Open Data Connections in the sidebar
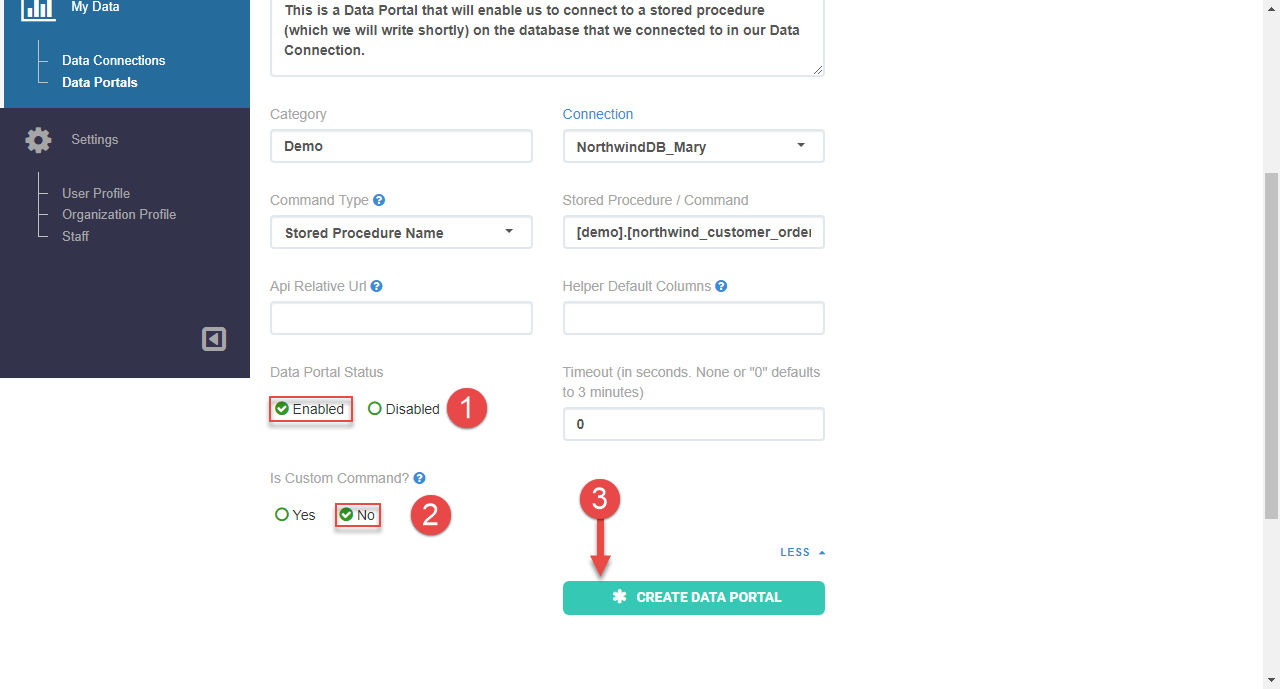Screen dimensions: 1280x689 tap(114, 60)
